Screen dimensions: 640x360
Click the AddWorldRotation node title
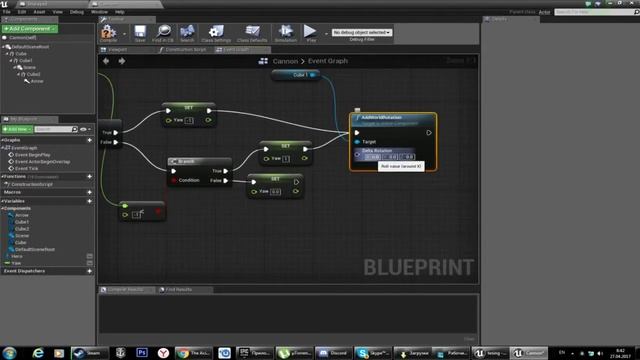(x=381, y=117)
